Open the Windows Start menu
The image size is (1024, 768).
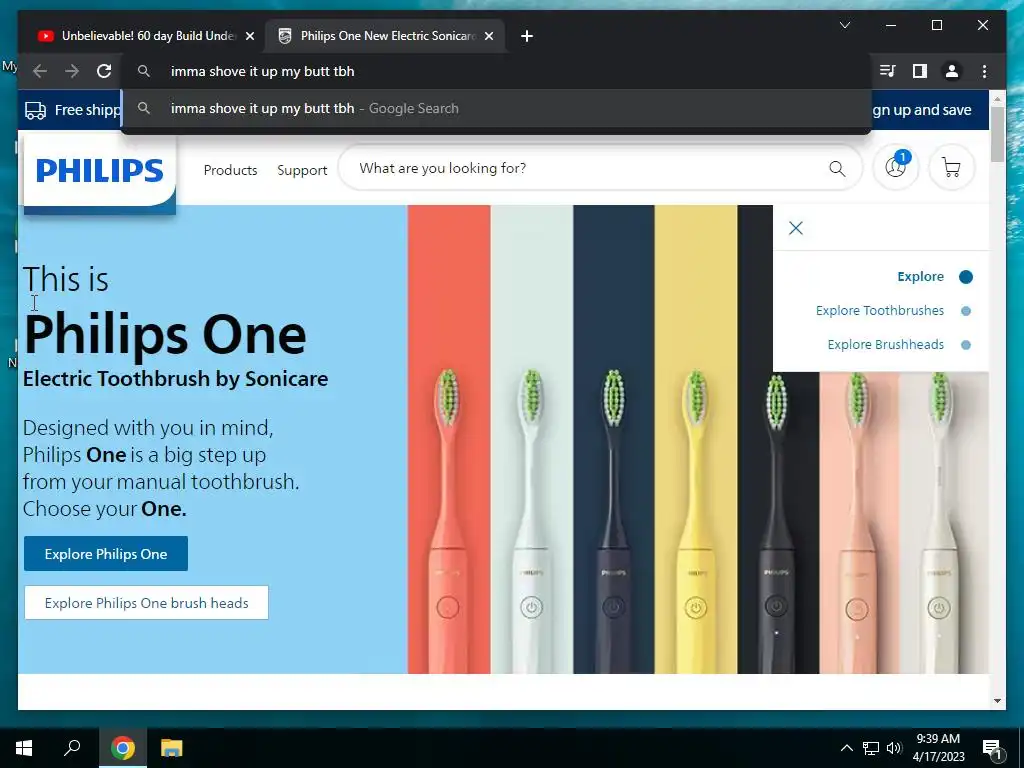[x=24, y=748]
